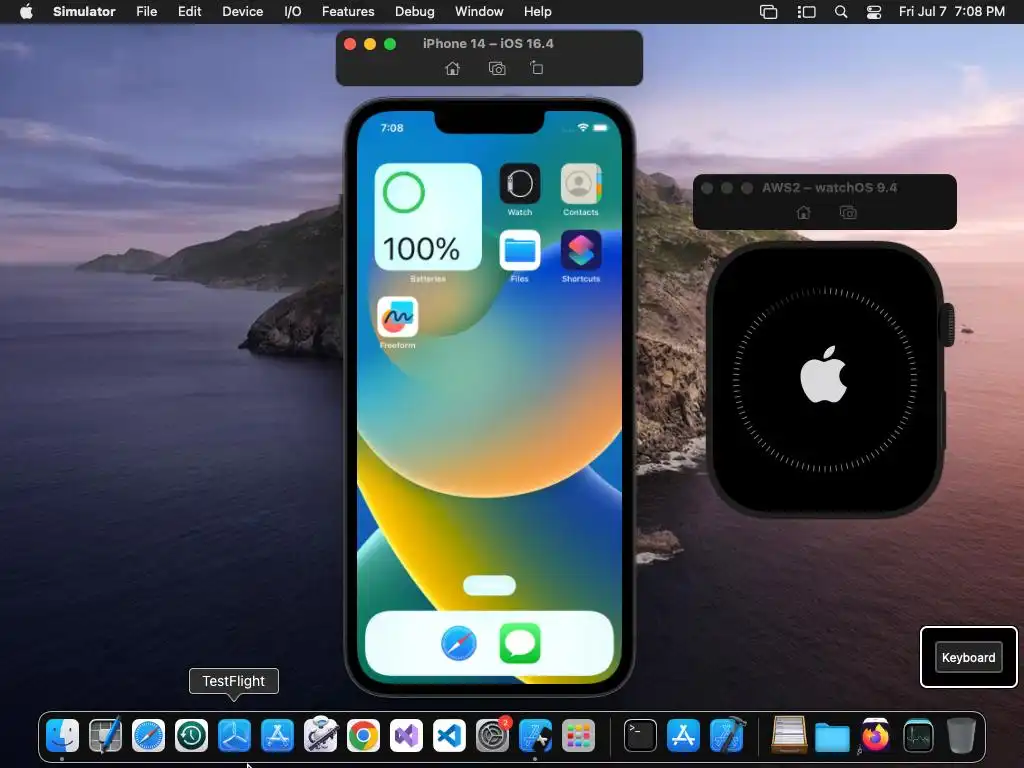
Task: Rotate the iPhone 14 simulator device
Action: (536, 68)
